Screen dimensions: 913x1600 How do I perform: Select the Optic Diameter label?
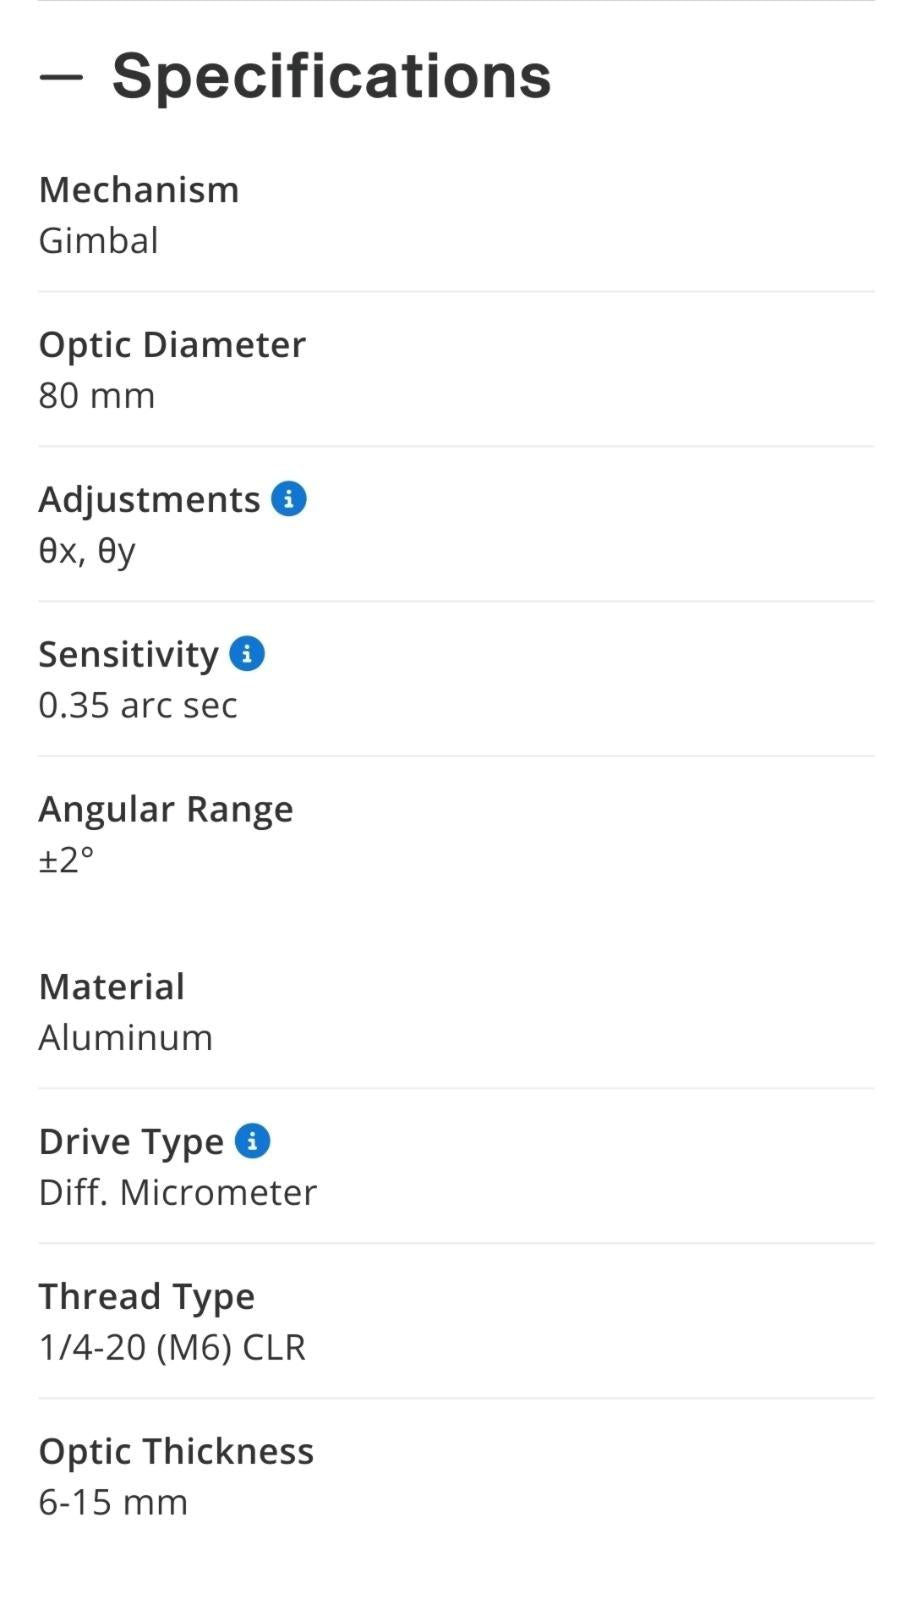[x=172, y=345]
